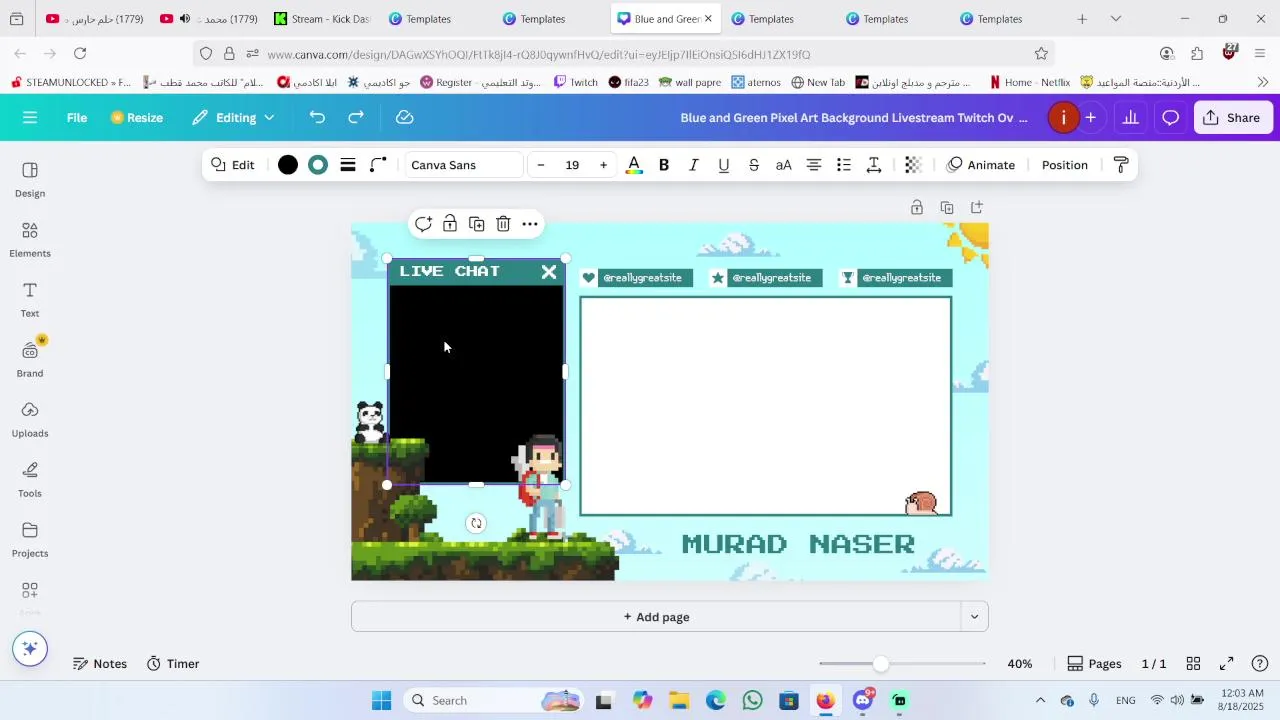The height and width of the screenshot is (720, 1280).
Task: Toggle bulleted list formatting
Action: (844, 165)
